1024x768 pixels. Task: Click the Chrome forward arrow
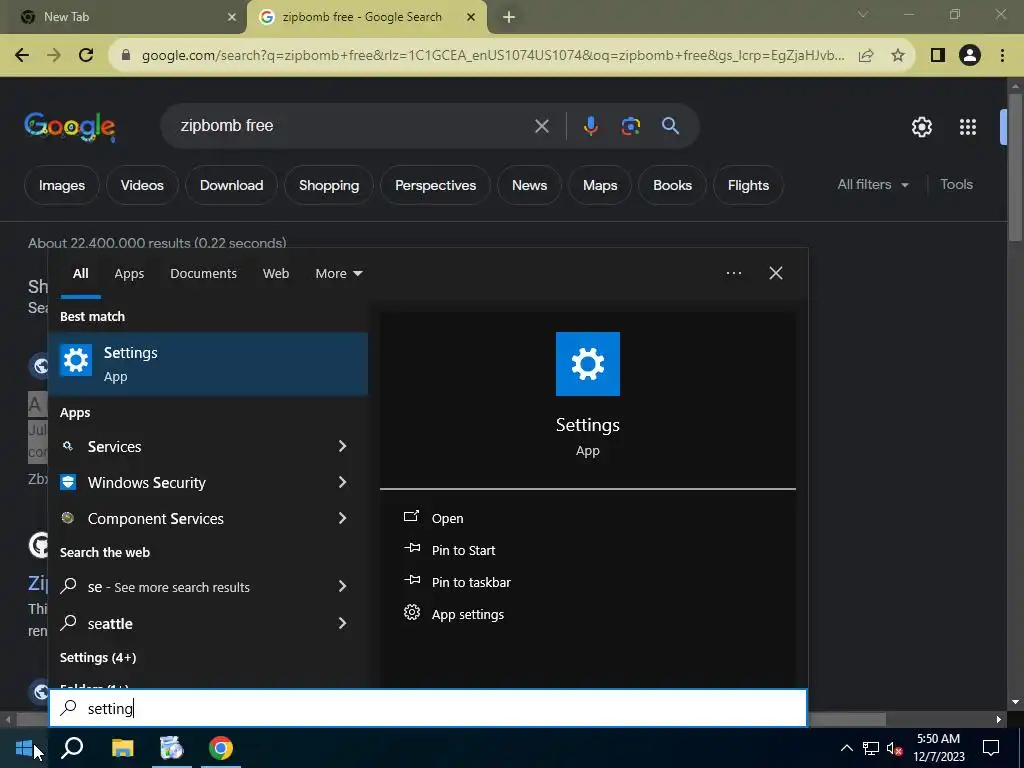coord(54,56)
